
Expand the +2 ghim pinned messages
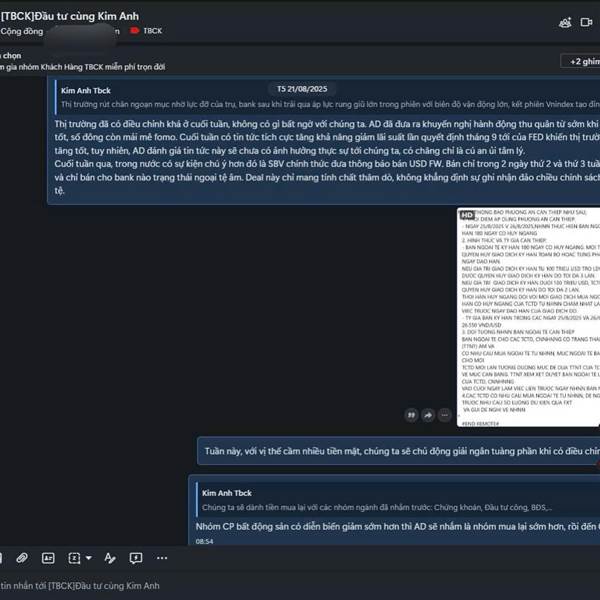point(582,61)
